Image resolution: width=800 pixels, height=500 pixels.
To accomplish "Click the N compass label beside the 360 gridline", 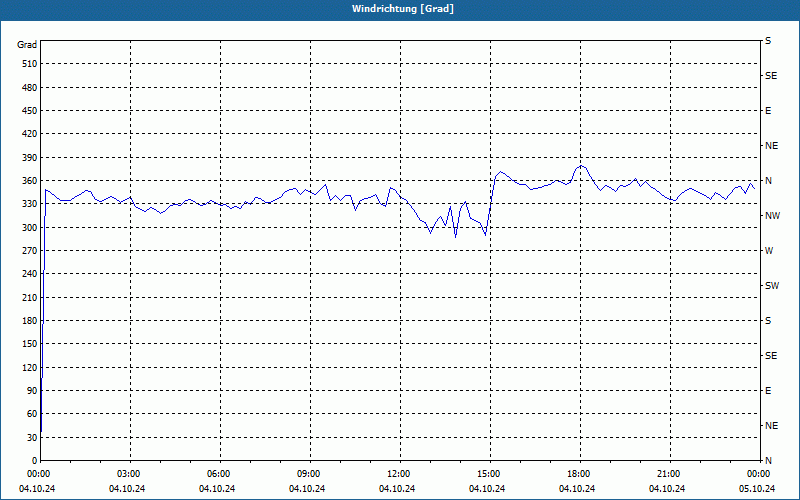I will (x=768, y=181).
